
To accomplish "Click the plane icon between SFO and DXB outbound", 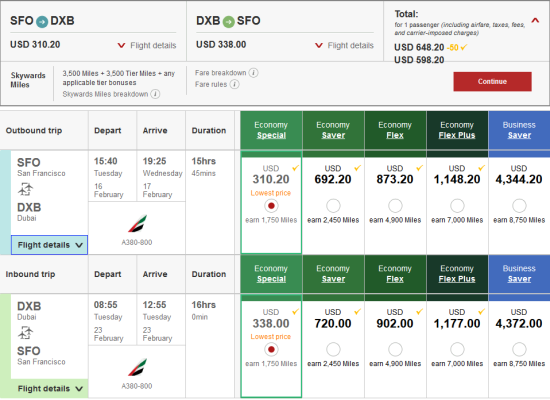I will click(25, 189).
